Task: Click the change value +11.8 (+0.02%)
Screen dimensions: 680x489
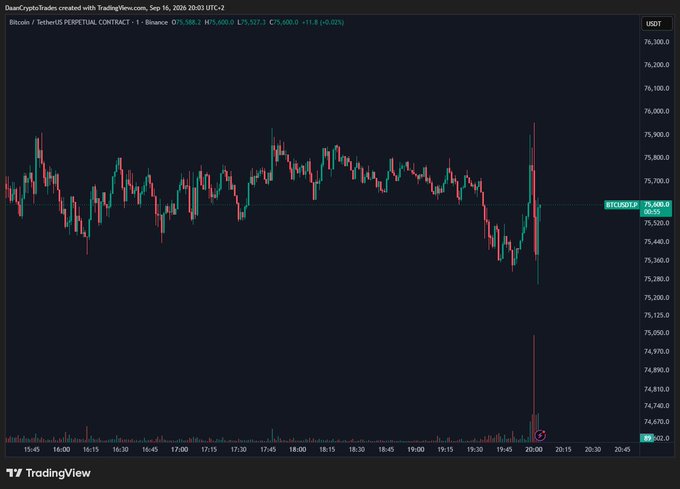Action: coord(323,22)
